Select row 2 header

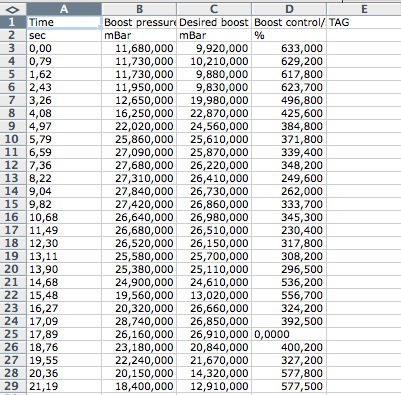[13, 35]
